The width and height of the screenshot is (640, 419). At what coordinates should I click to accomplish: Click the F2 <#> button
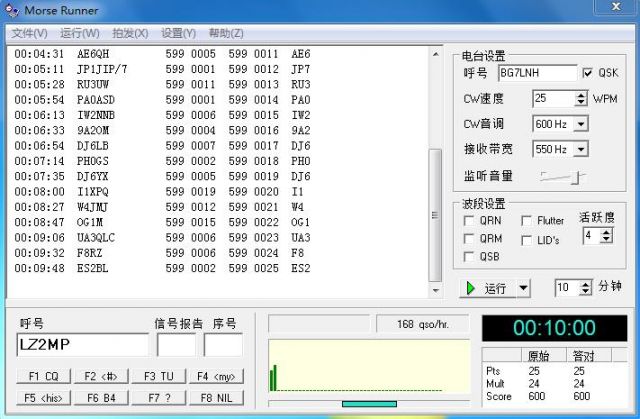(x=101, y=376)
